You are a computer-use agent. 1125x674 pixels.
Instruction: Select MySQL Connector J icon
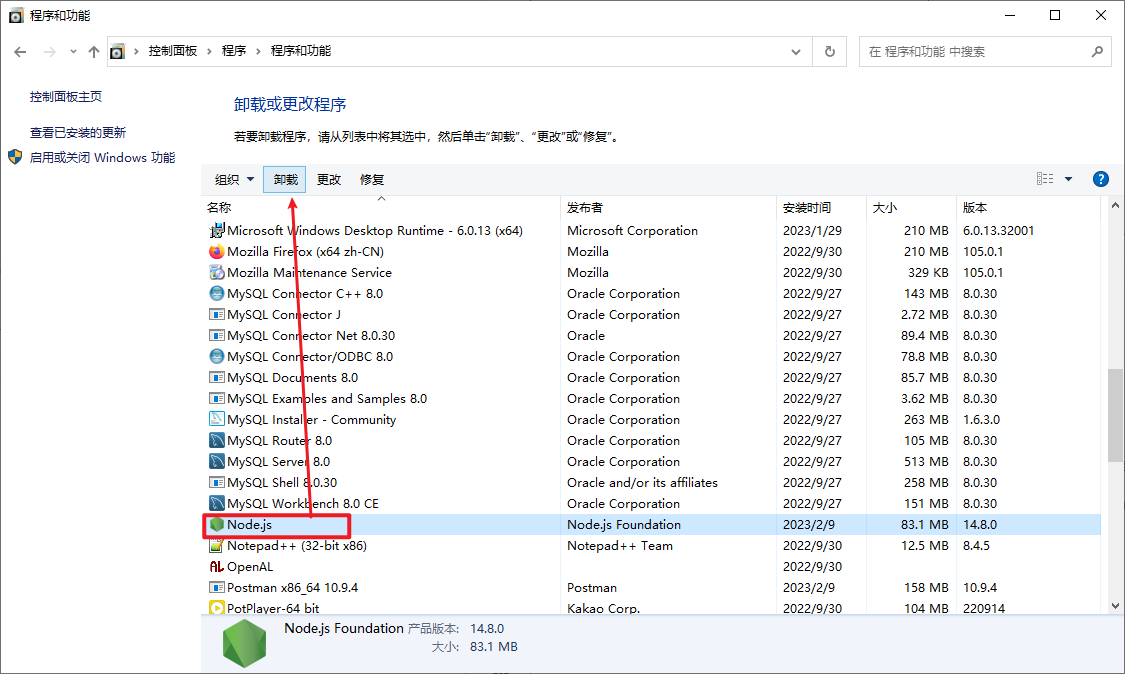[217, 314]
